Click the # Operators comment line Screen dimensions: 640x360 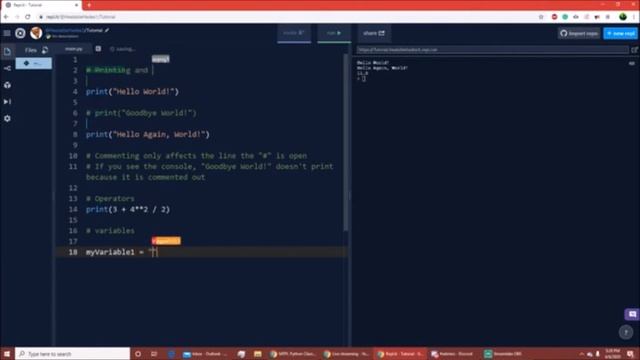coord(110,199)
